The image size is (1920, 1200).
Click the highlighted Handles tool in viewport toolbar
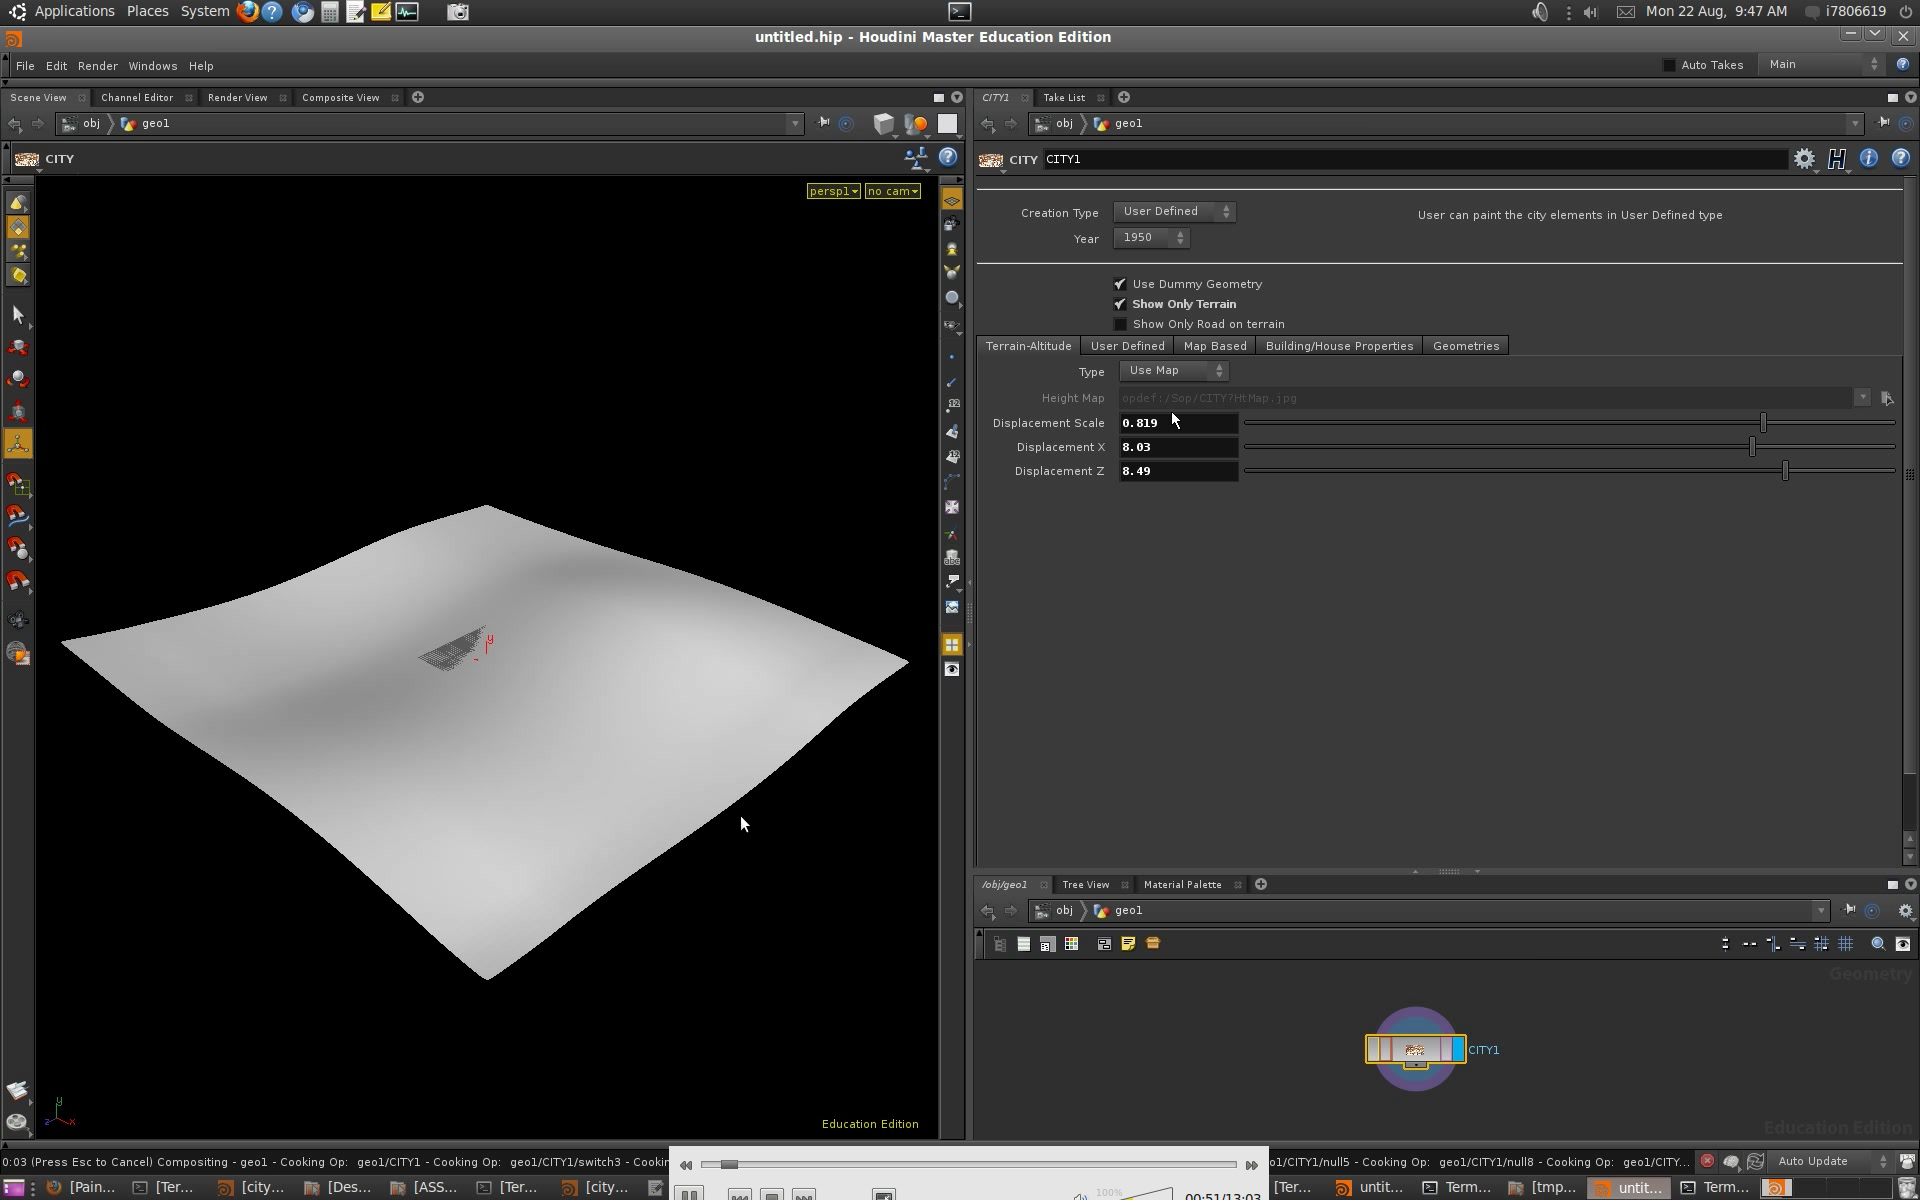coord(18,443)
